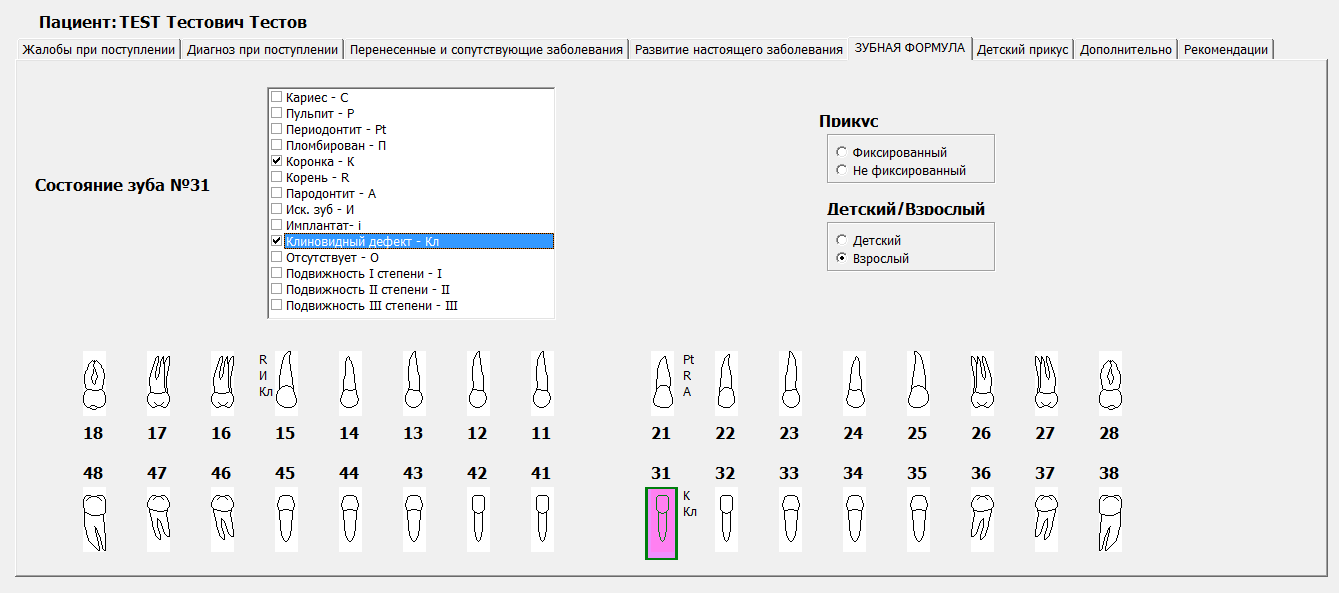
Task: Click the highlighted pink tooth 31
Action: (x=661, y=523)
